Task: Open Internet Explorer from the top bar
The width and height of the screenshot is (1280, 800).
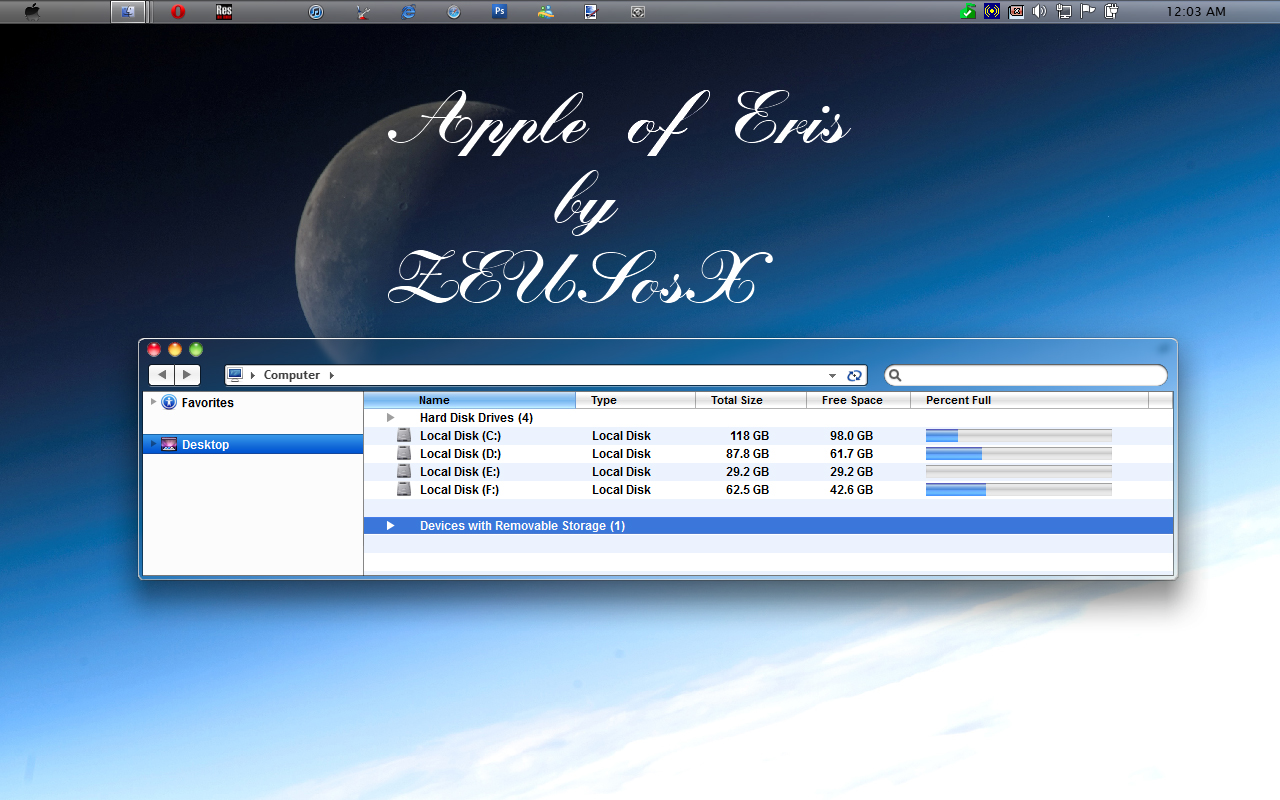Action: [408, 12]
